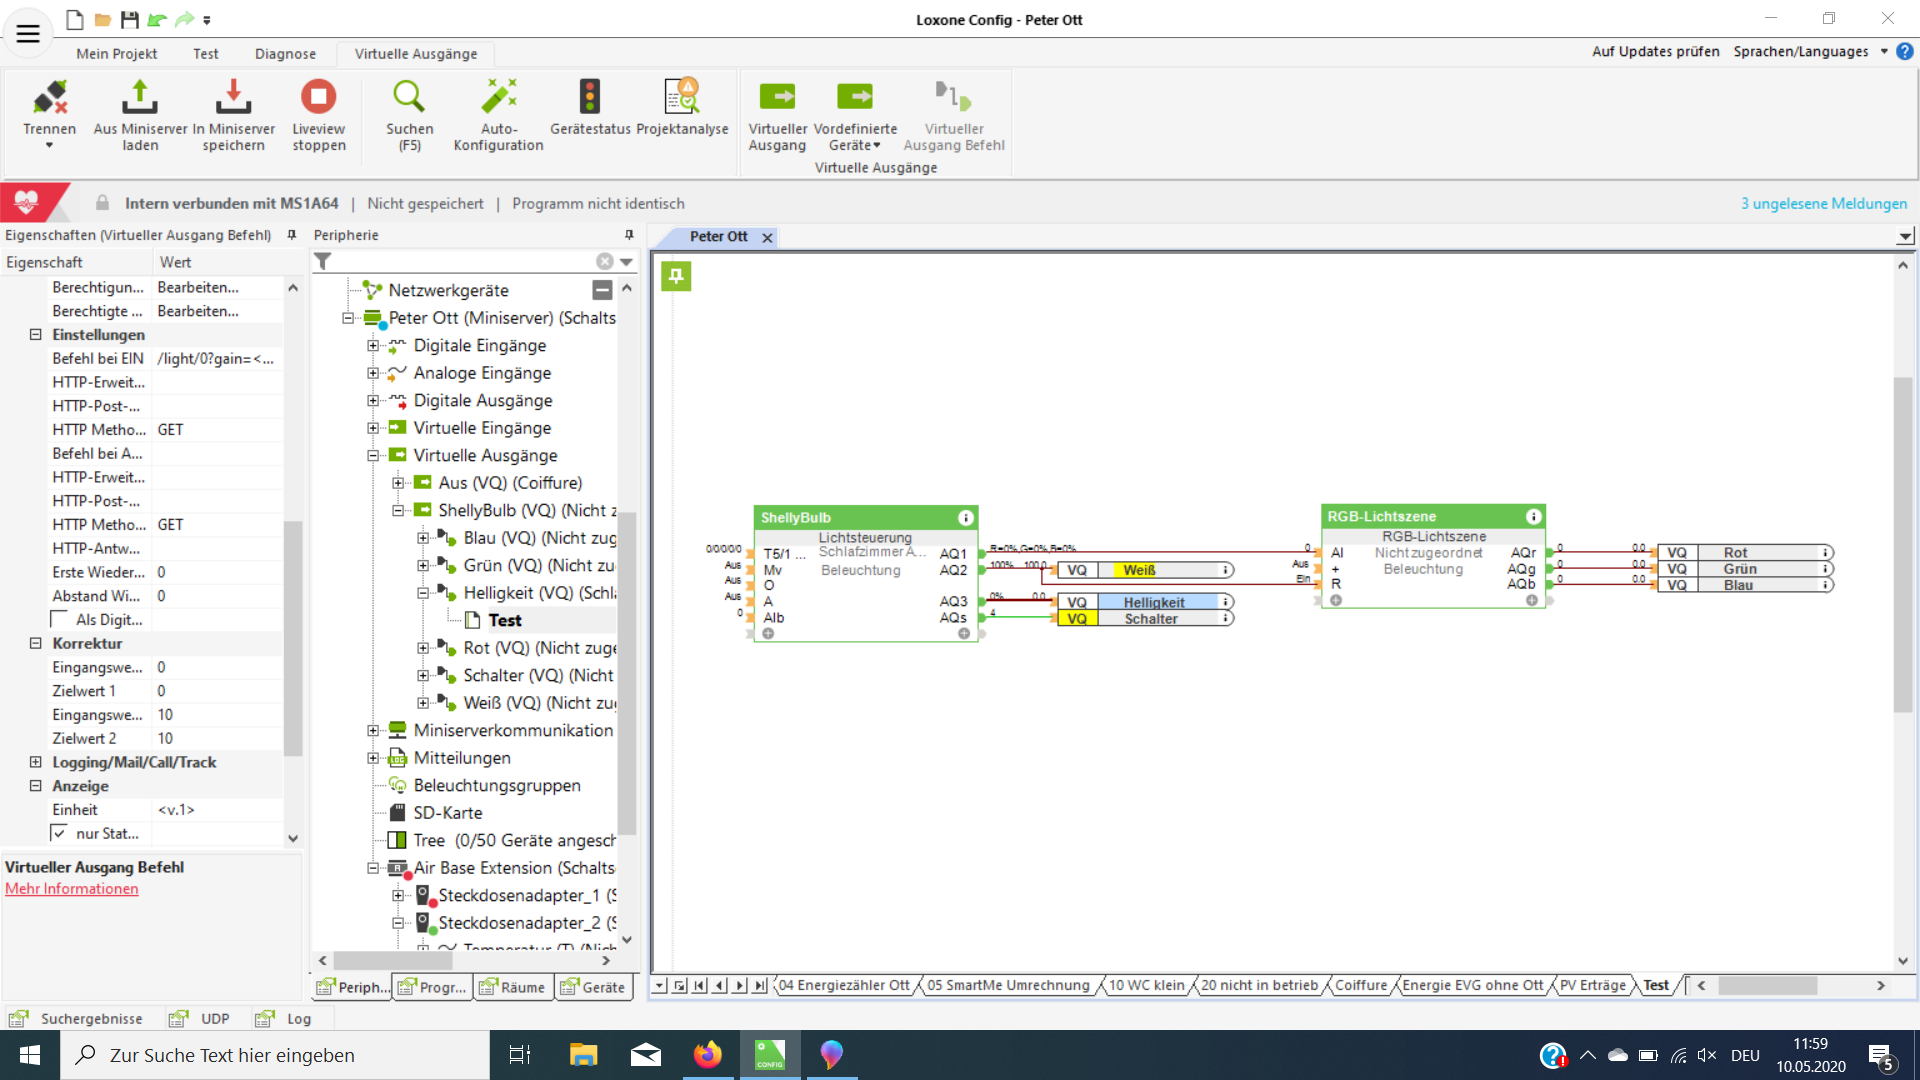Open Vordefinierte Geräte dropdown
The height and width of the screenshot is (1080, 1920).
click(855, 145)
